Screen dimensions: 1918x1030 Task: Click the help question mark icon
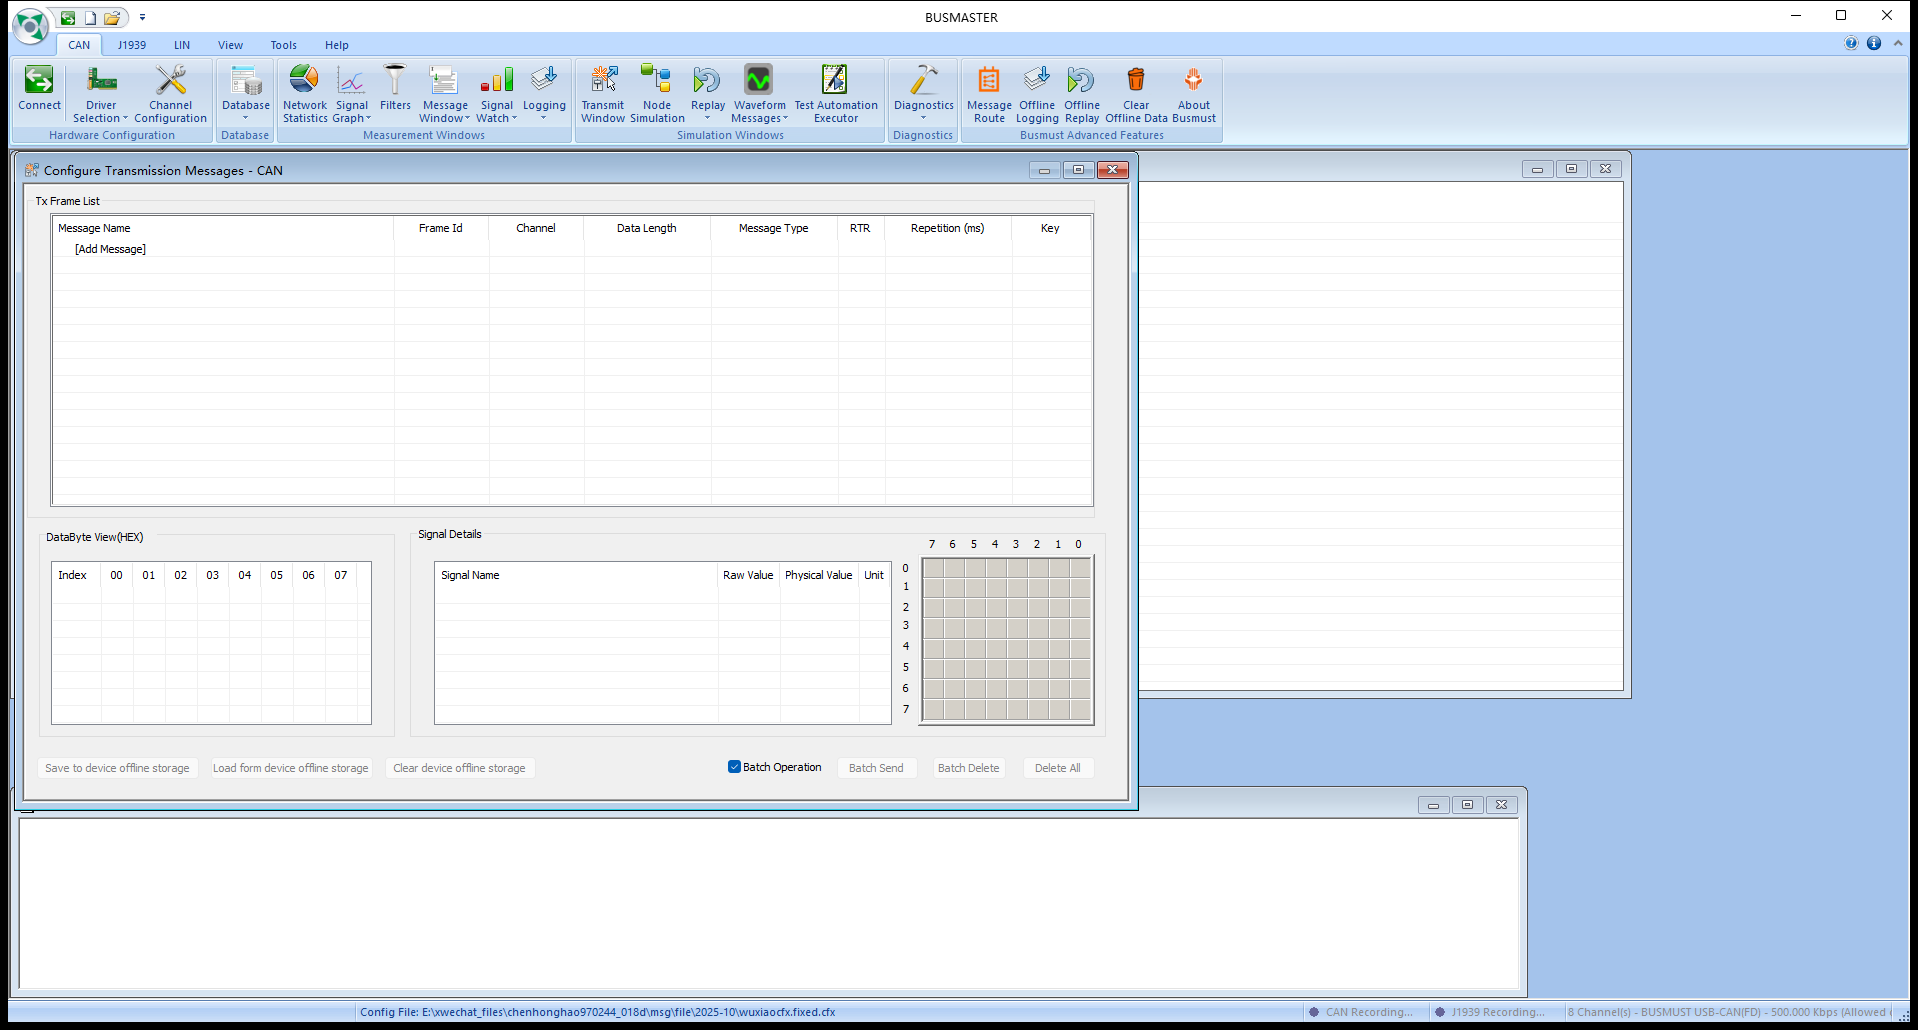1851,43
